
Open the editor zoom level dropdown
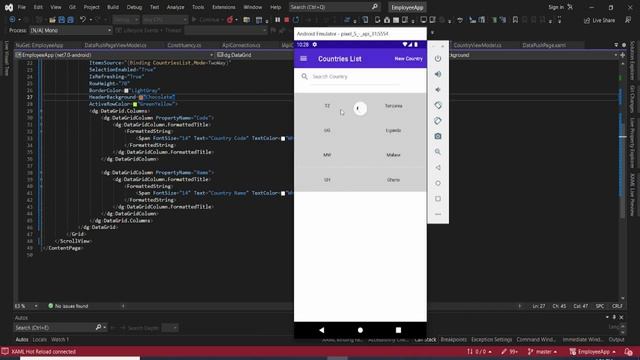tap(26, 306)
